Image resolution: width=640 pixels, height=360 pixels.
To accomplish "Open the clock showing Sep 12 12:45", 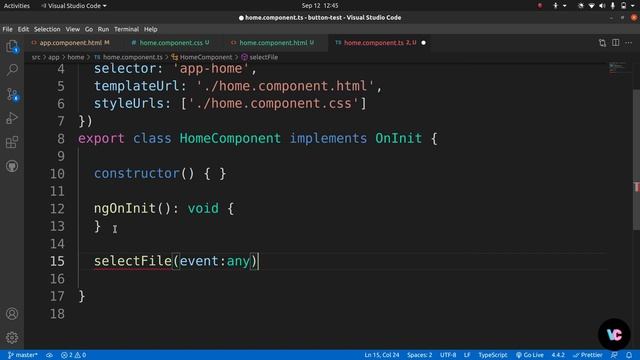I will pyautogui.click(x=320, y=6).
